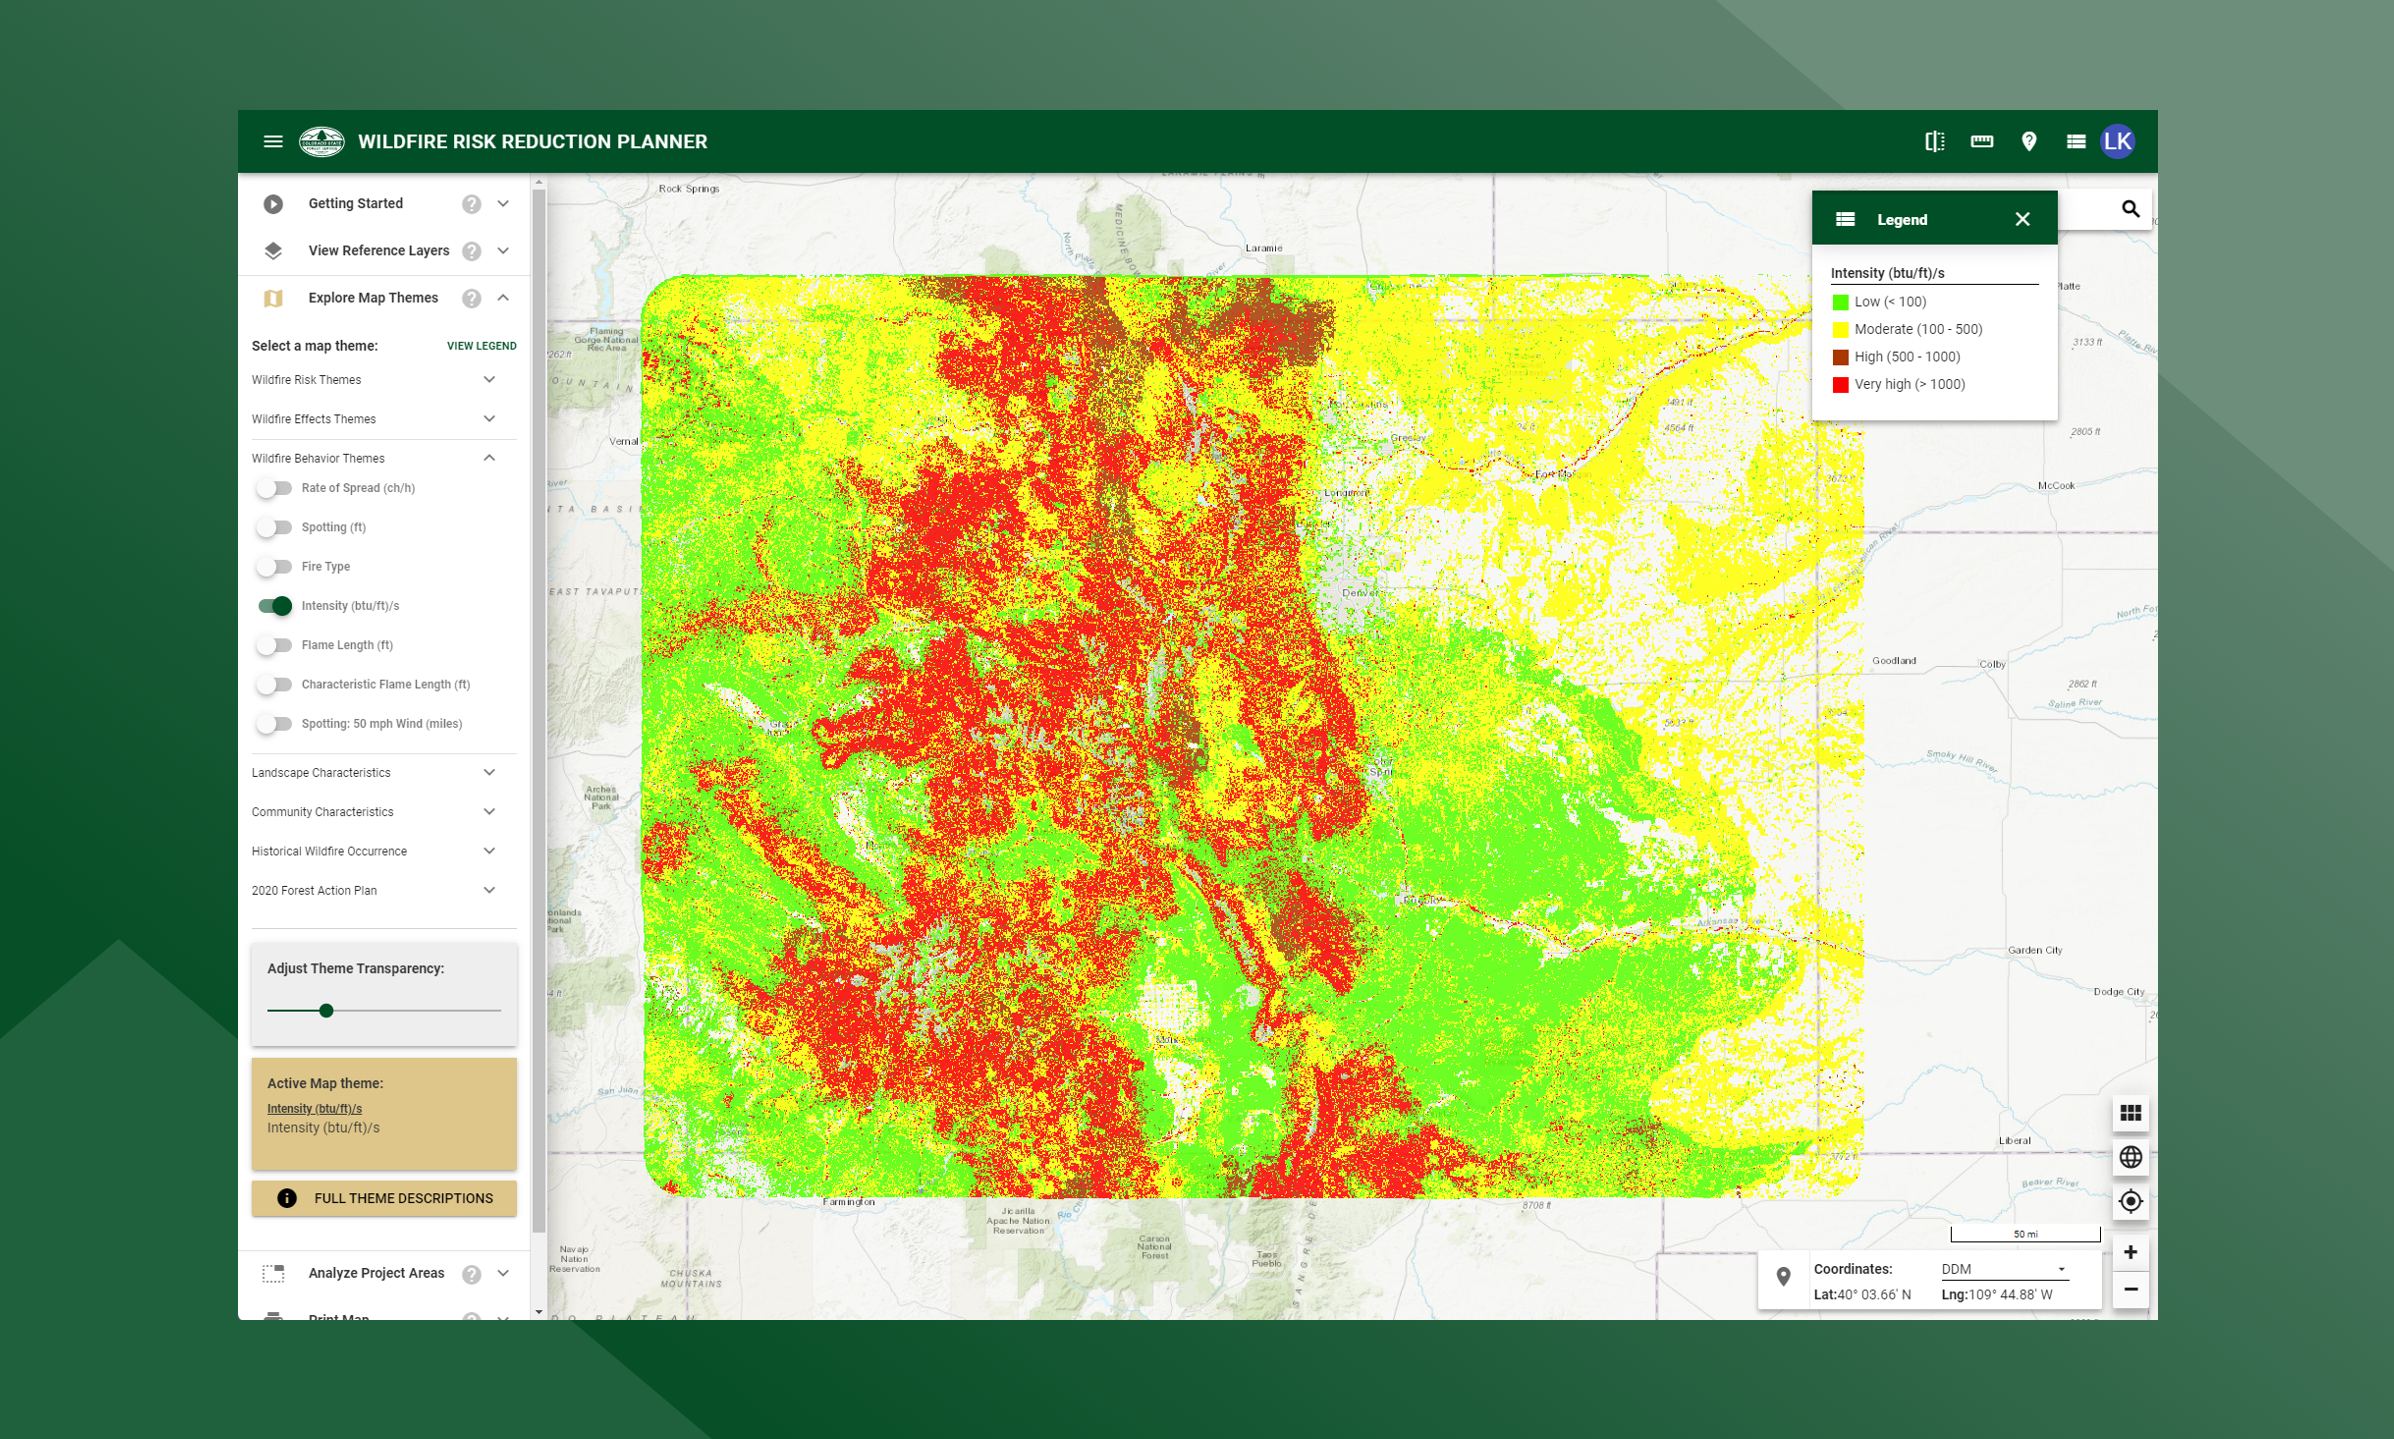Enable the Flame Length (ft) toggle
This screenshot has width=2394, height=1439.
pos(274,645)
